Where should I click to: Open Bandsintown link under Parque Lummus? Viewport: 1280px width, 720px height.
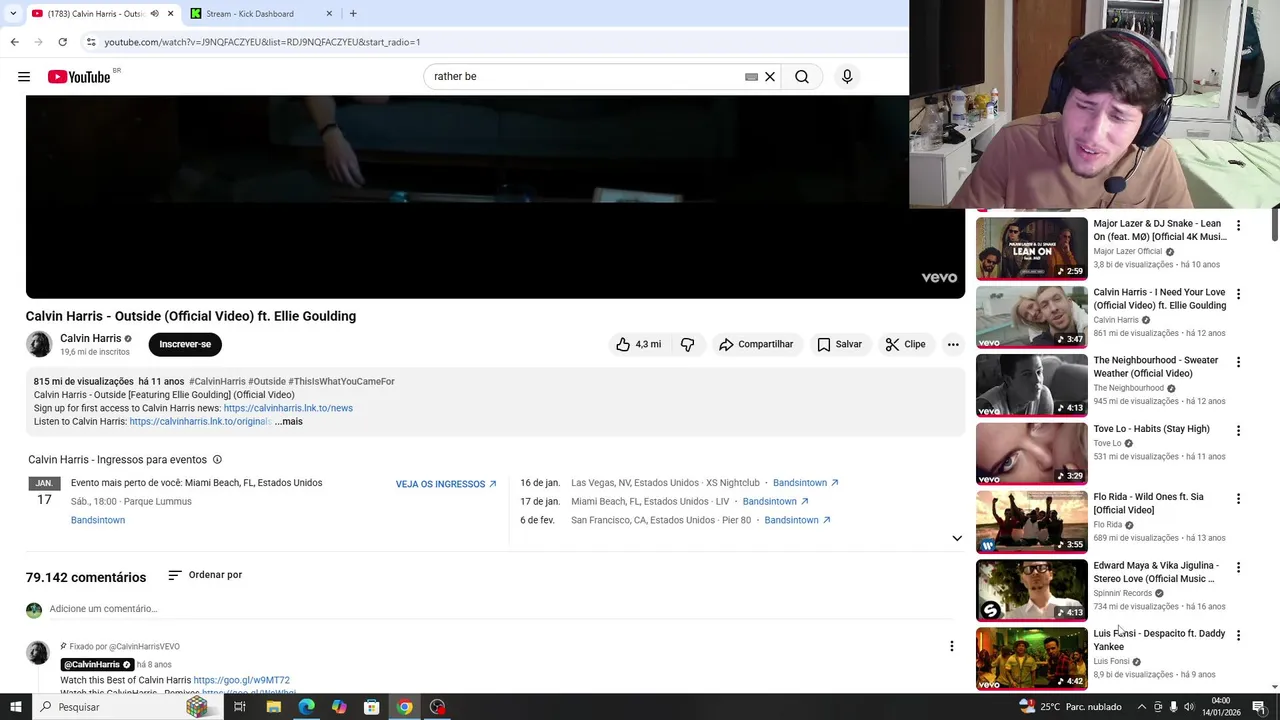(x=98, y=520)
